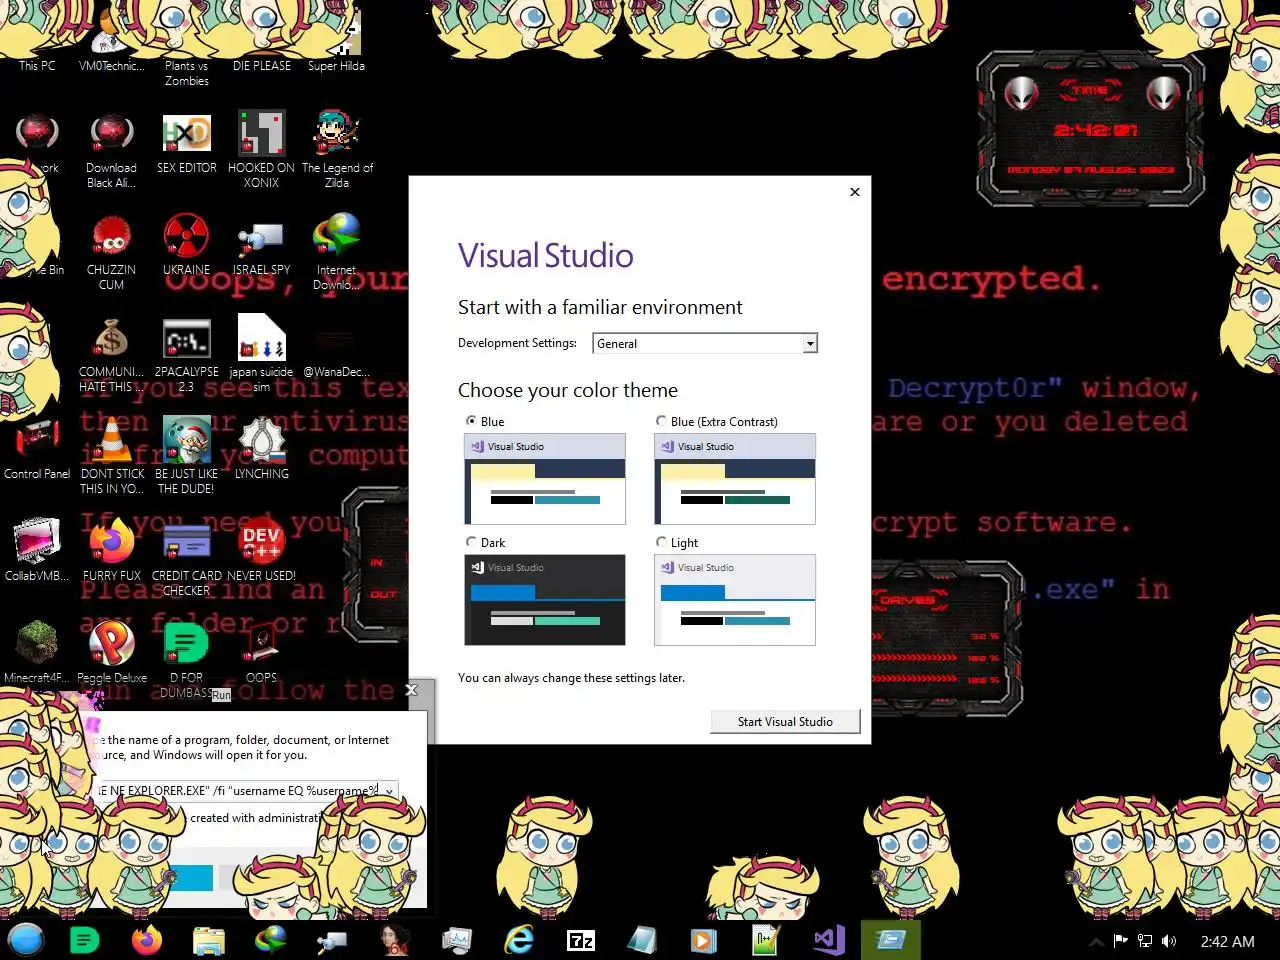
Task: Click the green chat app taskbar icon
Action: click(85, 940)
